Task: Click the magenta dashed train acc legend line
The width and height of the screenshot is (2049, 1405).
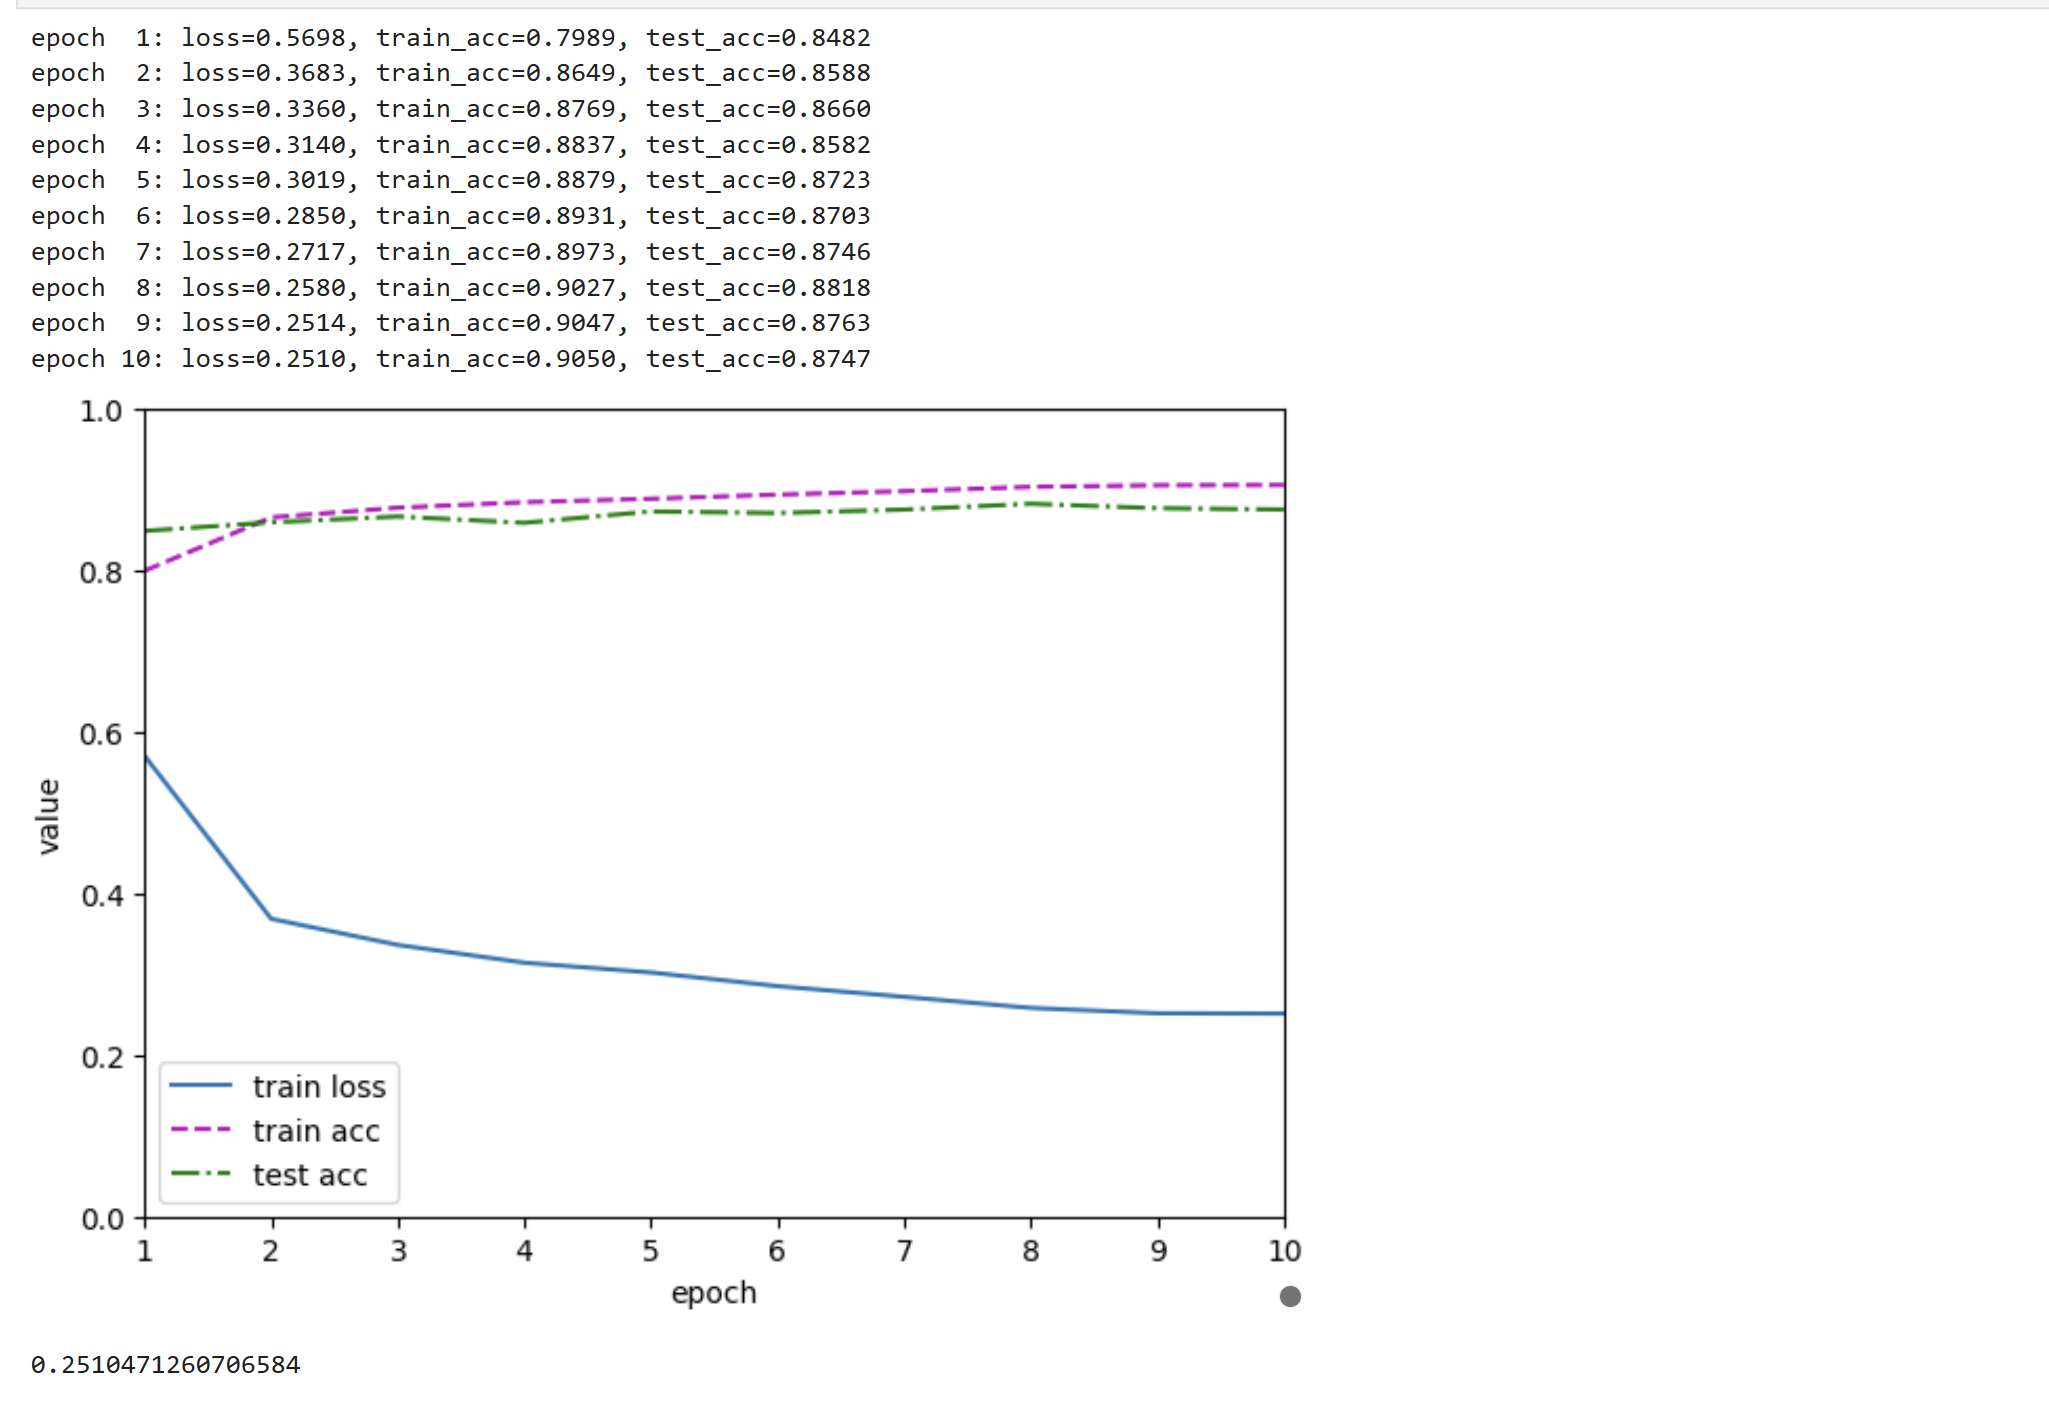Action: pos(201,1129)
